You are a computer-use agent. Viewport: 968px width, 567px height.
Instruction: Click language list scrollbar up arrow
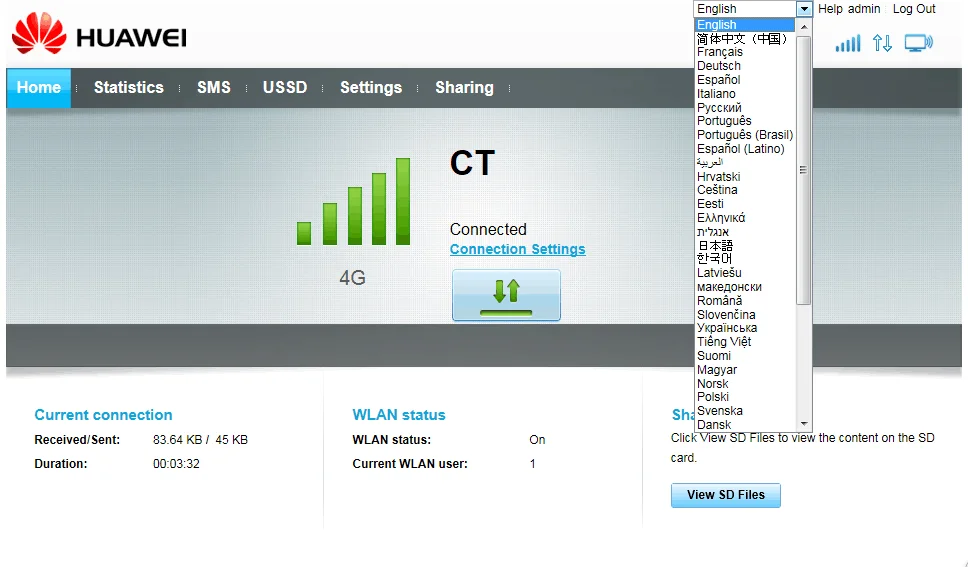click(804, 27)
